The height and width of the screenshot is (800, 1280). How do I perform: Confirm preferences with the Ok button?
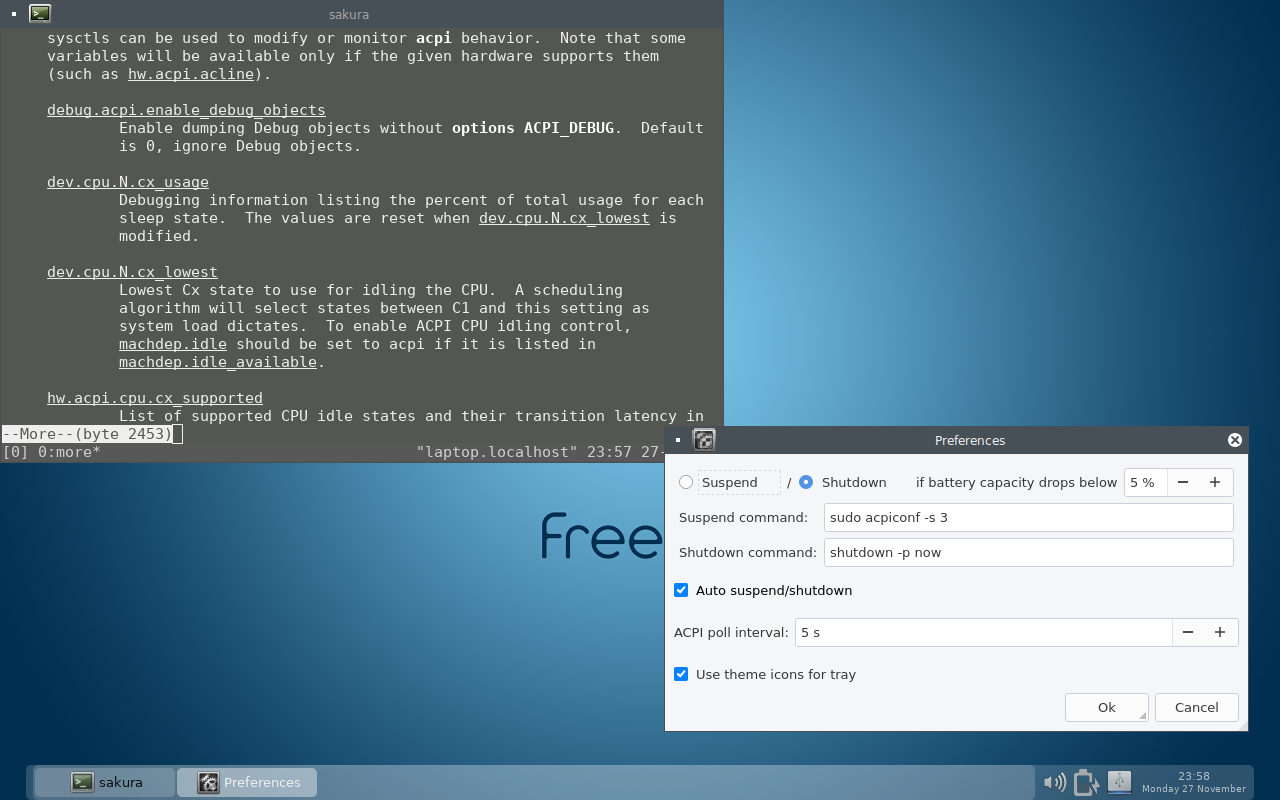pyautogui.click(x=1107, y=707)
